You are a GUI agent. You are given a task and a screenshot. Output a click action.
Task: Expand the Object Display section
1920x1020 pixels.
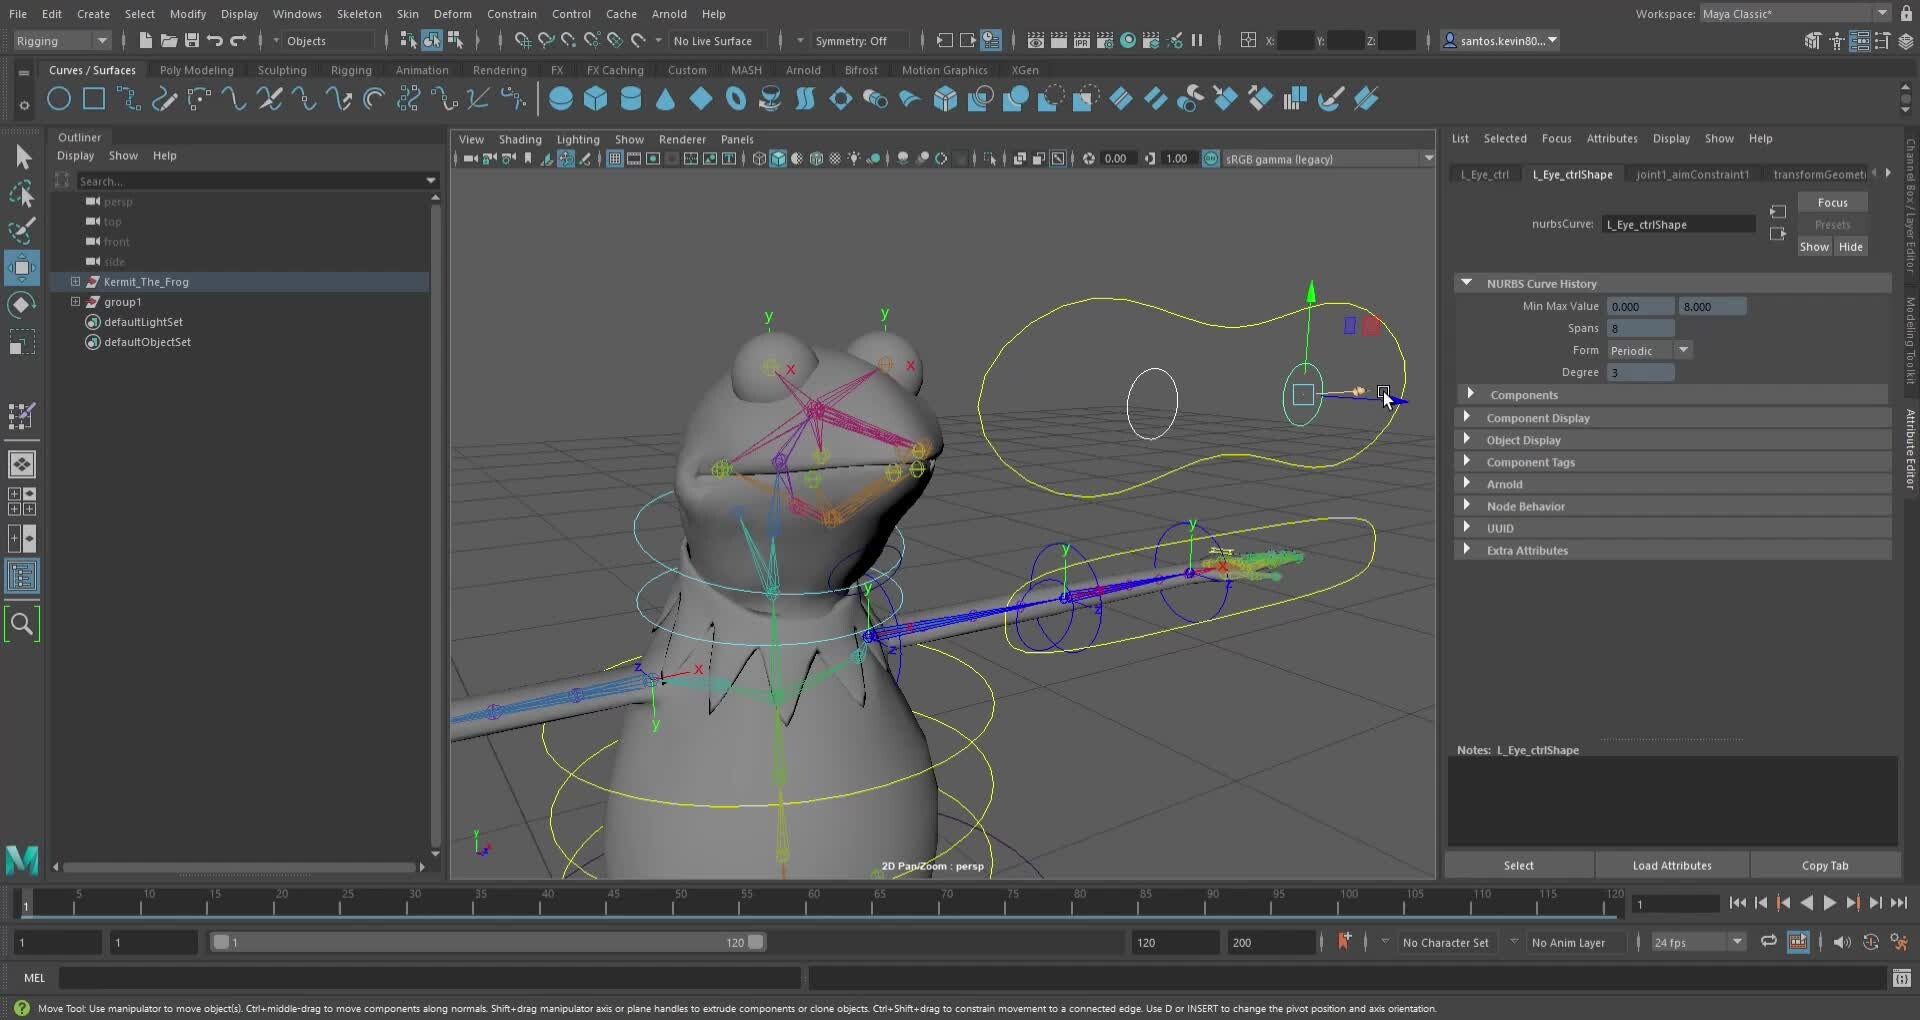[x=1467, y=439]
